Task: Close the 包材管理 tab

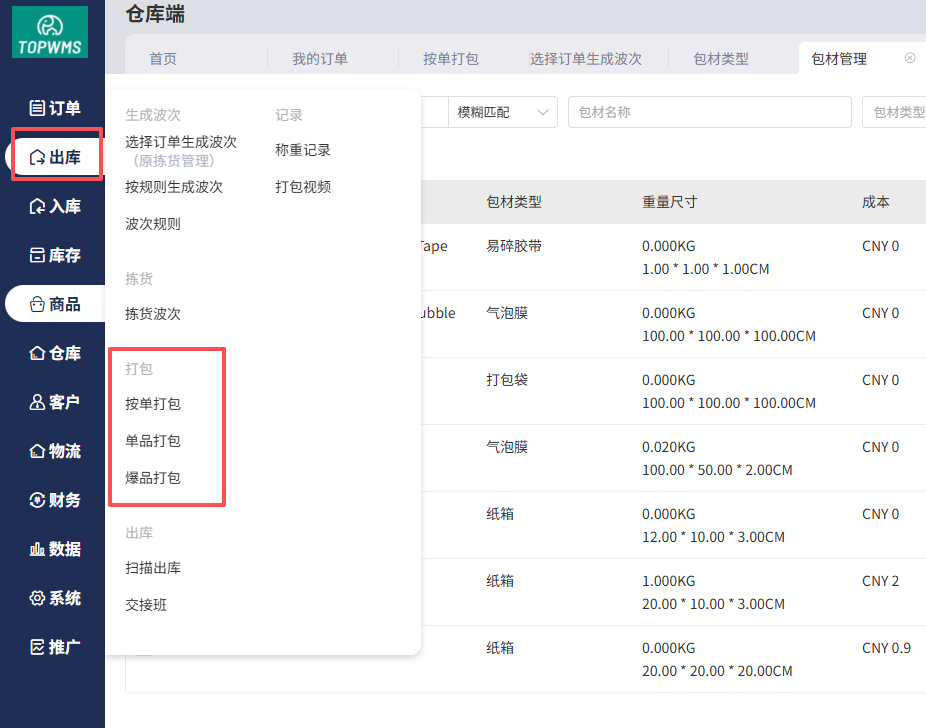Action: (x=909, y=58)
